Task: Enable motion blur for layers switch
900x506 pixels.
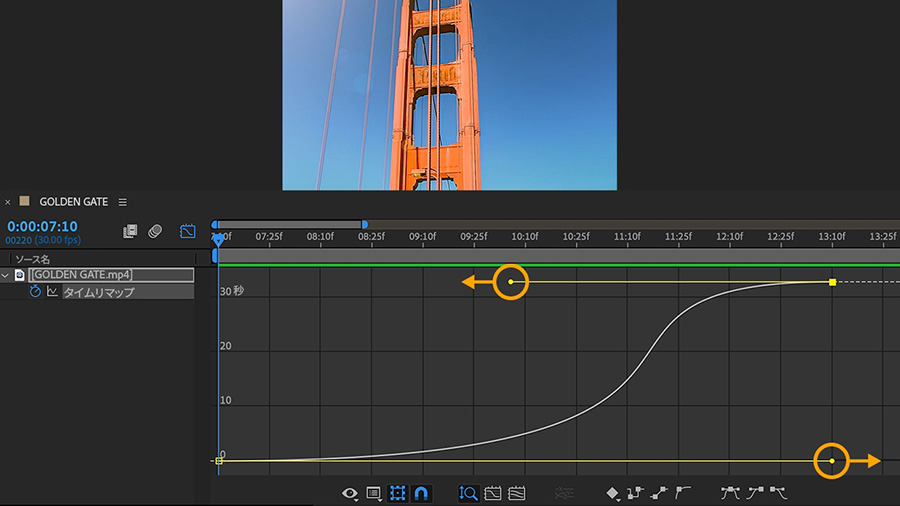Action: coord(155,231)
